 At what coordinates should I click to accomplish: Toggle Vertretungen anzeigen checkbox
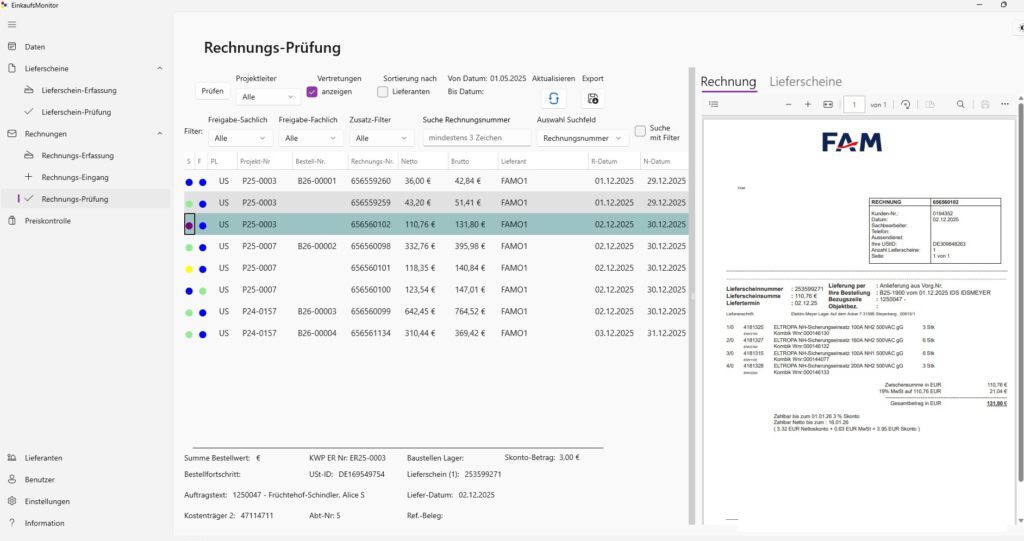(x=312, y=92)
